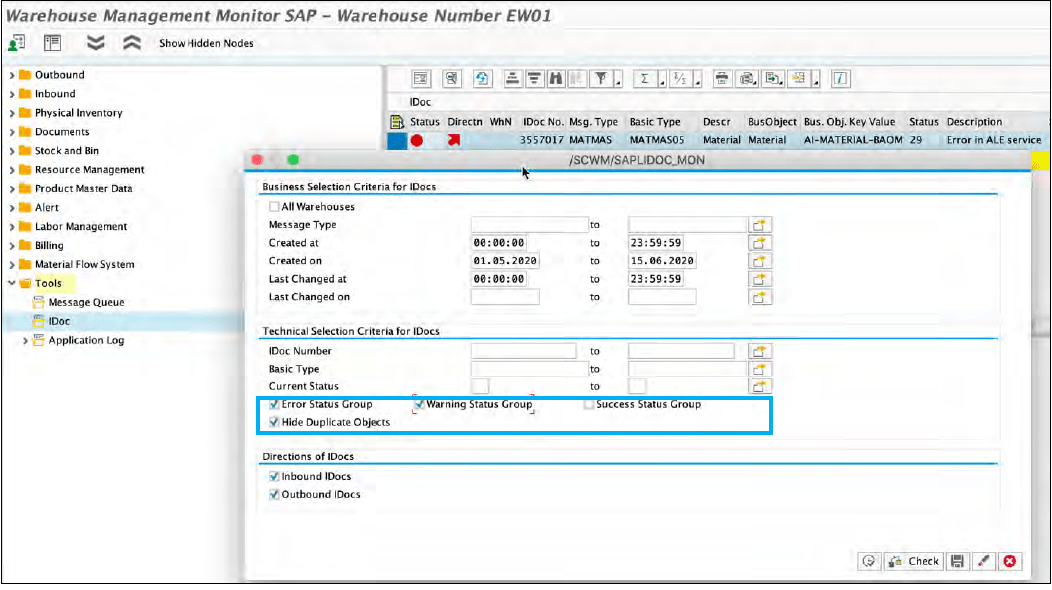Click the Subtotals icon
The width and height of the screenshot is (1052, 590).
click(680, 79)
